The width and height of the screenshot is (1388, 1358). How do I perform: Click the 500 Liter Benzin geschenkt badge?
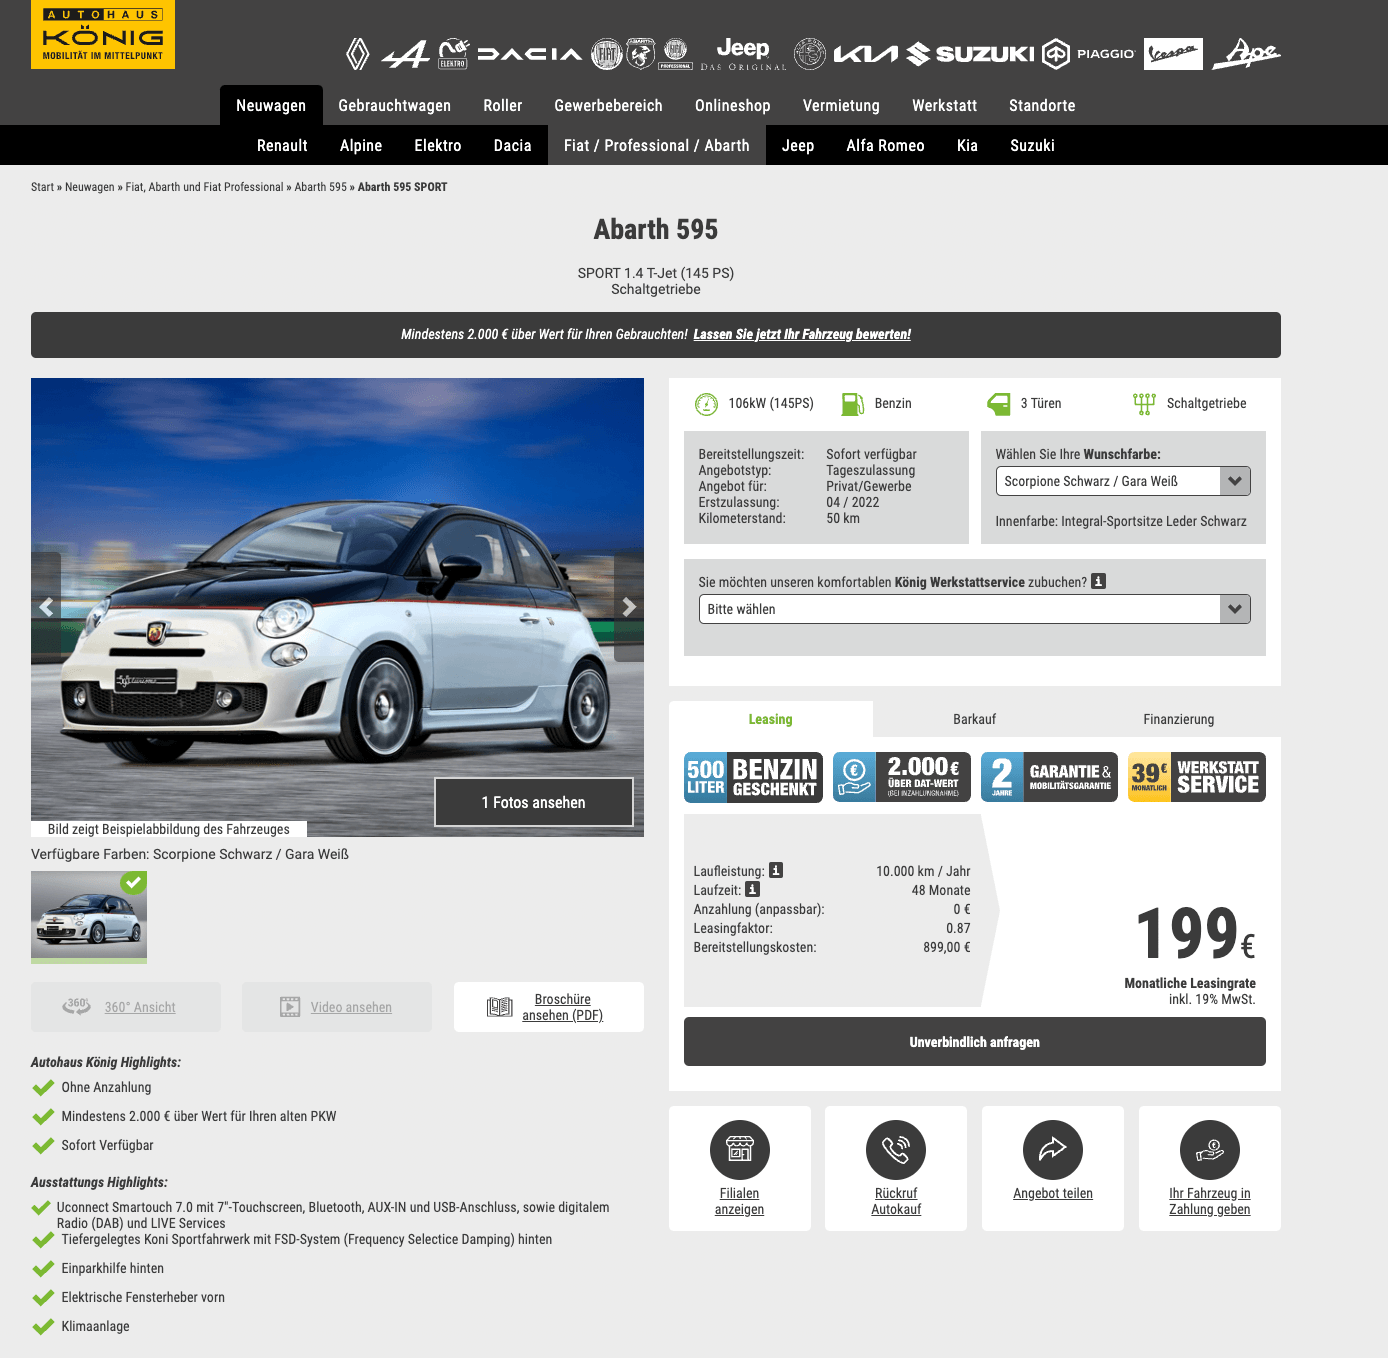(753, 777)
